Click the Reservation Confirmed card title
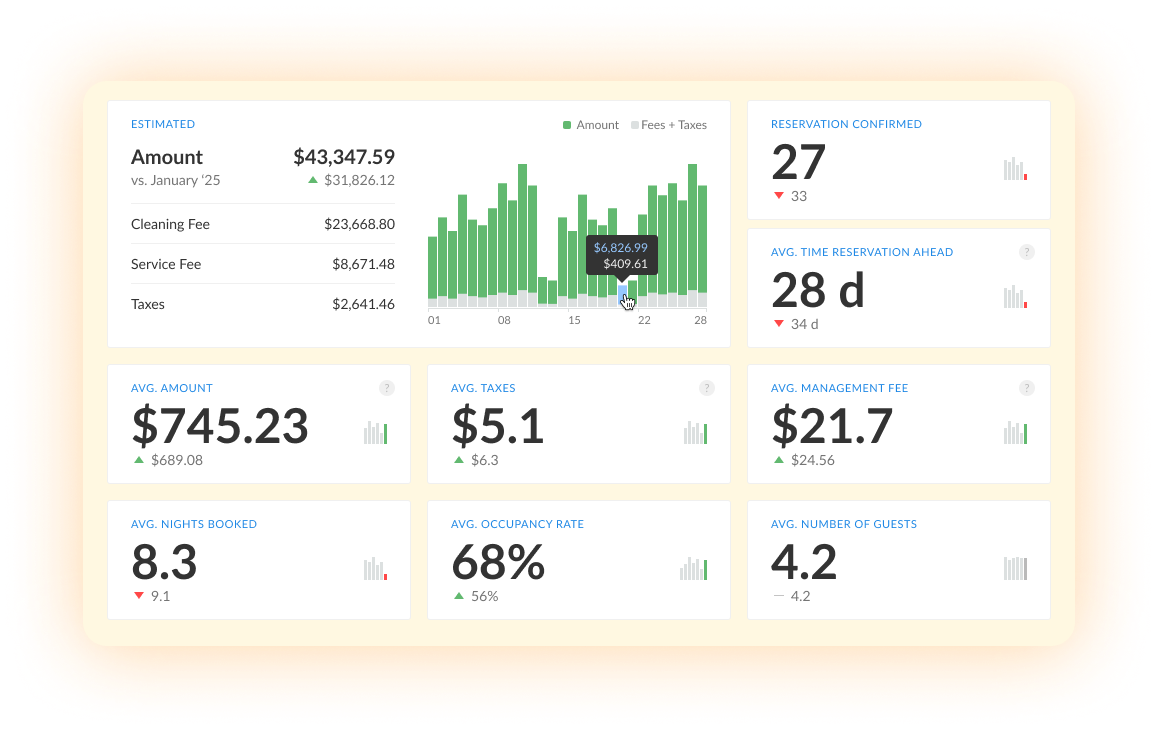 coord(846,124)
